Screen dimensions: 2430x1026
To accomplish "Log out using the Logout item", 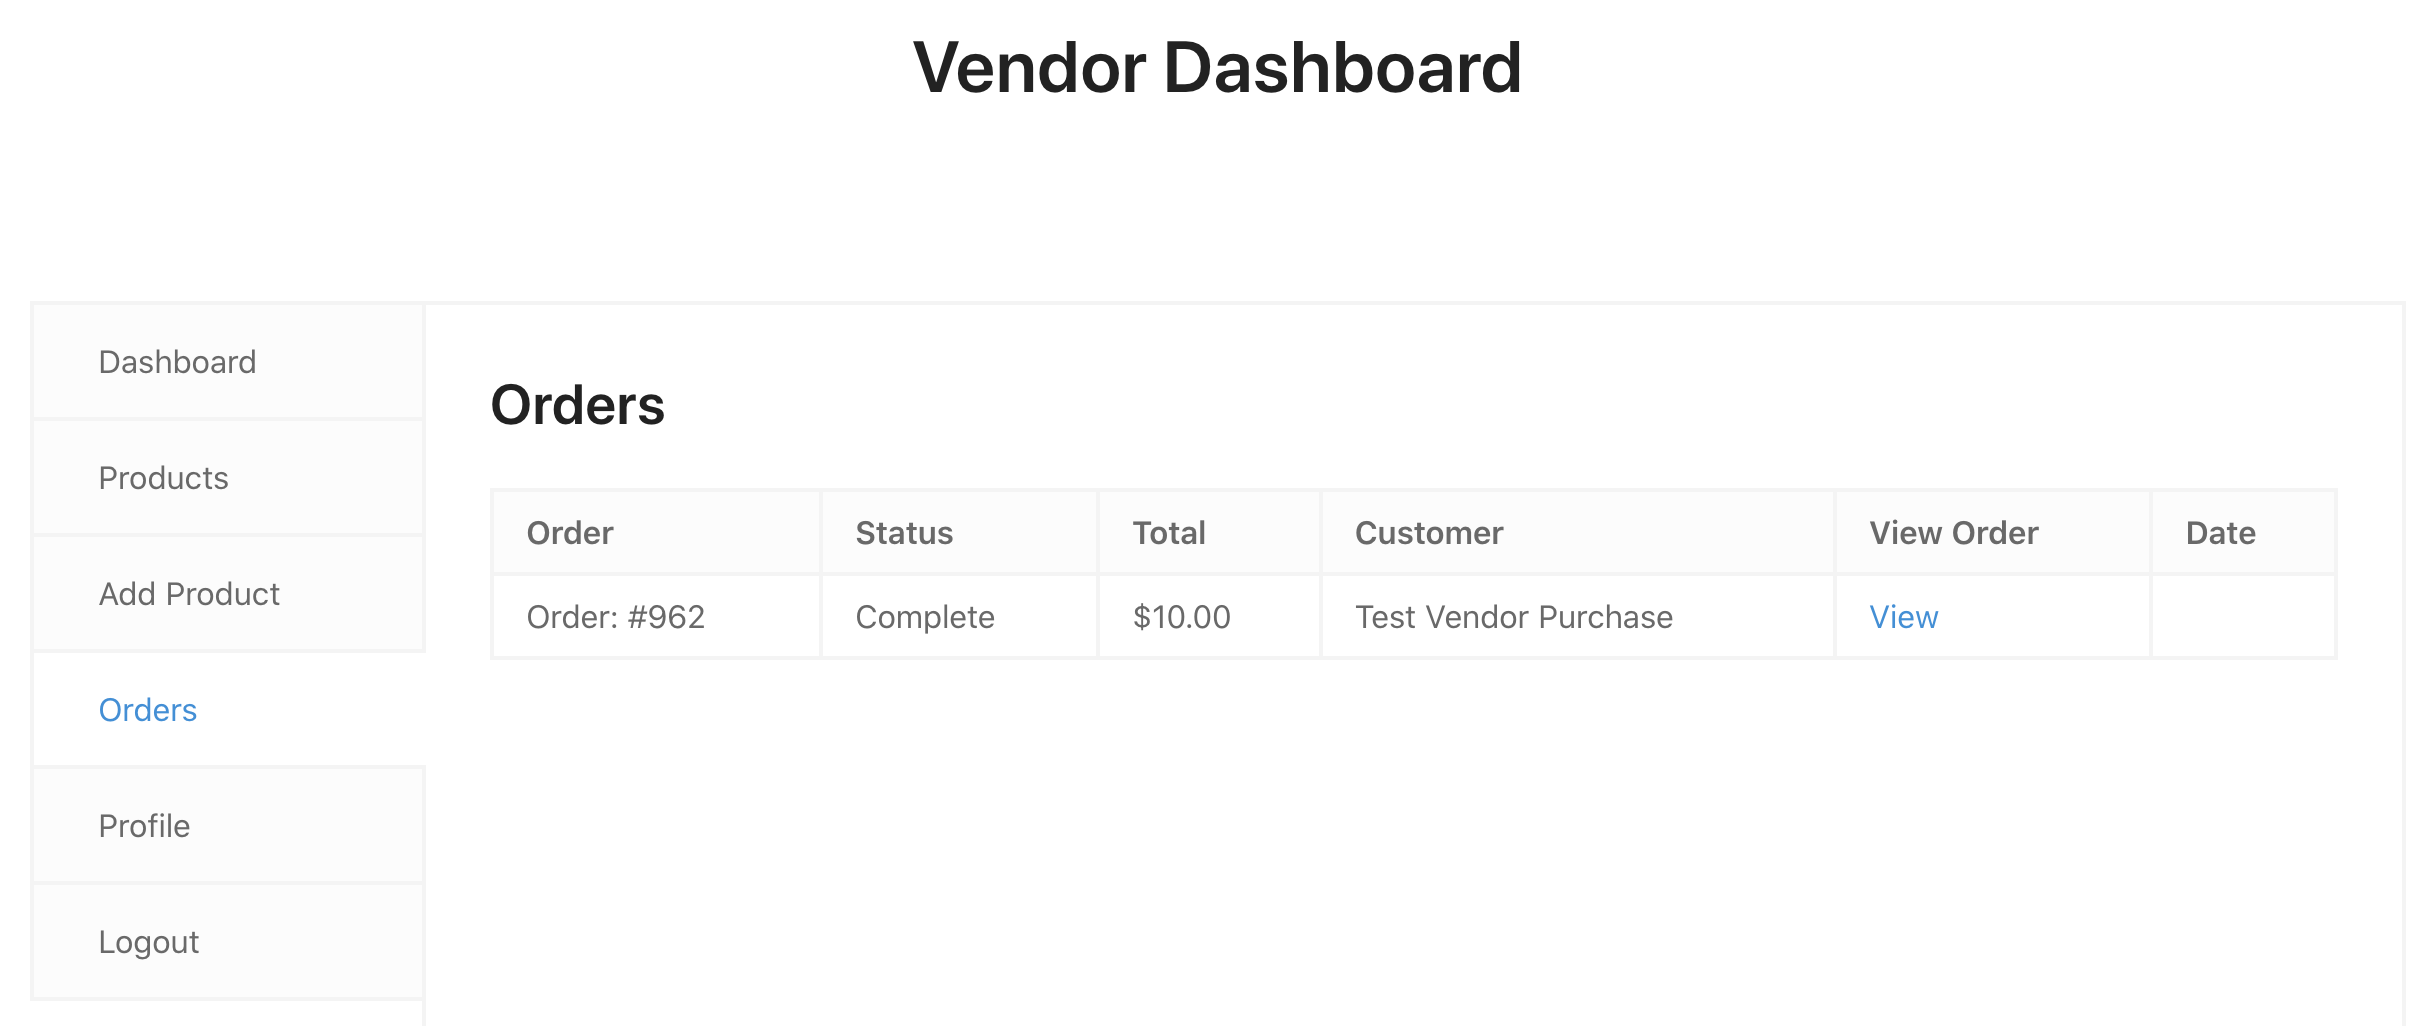I will pos(149,942).
